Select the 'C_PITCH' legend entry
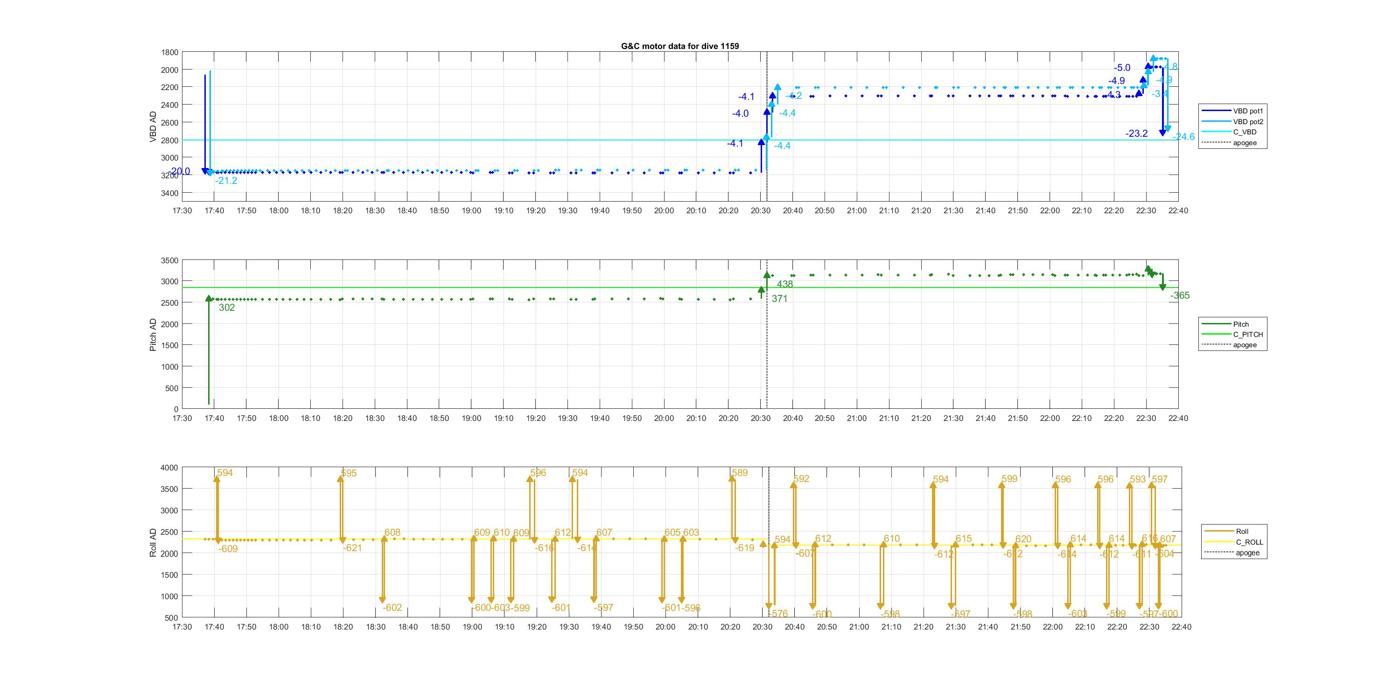This screenshot has height=693, width=1400. coord(1248,334)
